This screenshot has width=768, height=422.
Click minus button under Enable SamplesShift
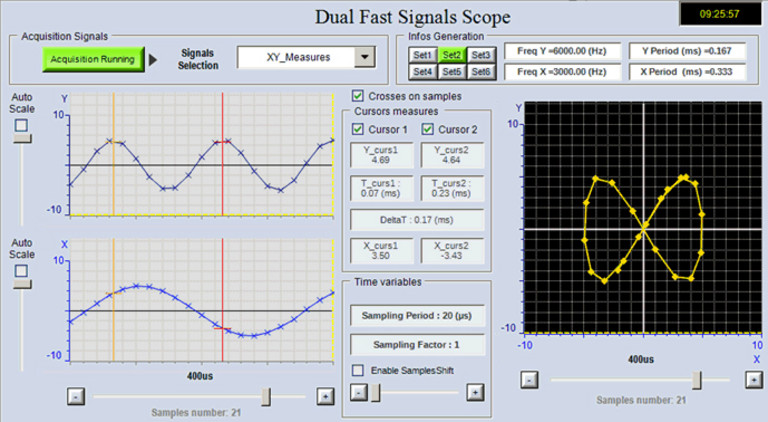pos(357,393)
